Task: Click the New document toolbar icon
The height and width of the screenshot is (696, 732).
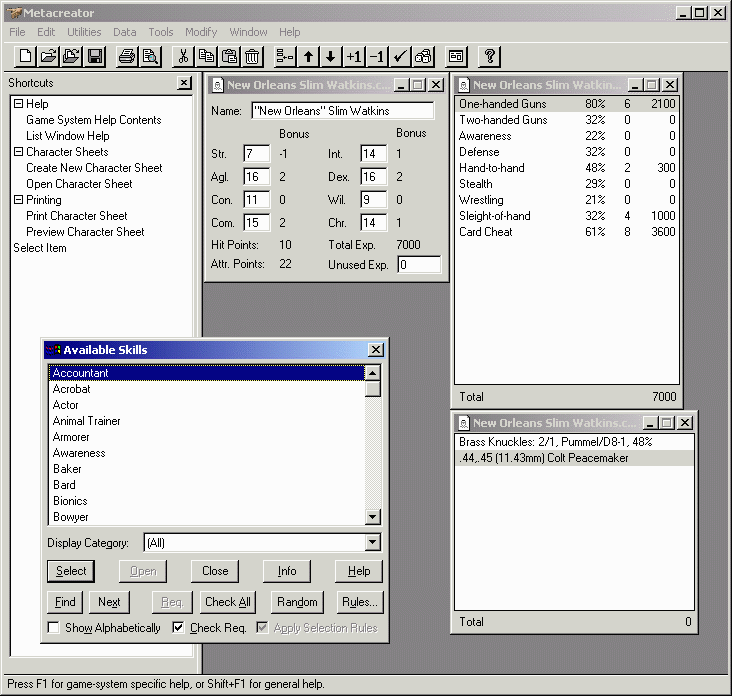Action: [26, 57]
